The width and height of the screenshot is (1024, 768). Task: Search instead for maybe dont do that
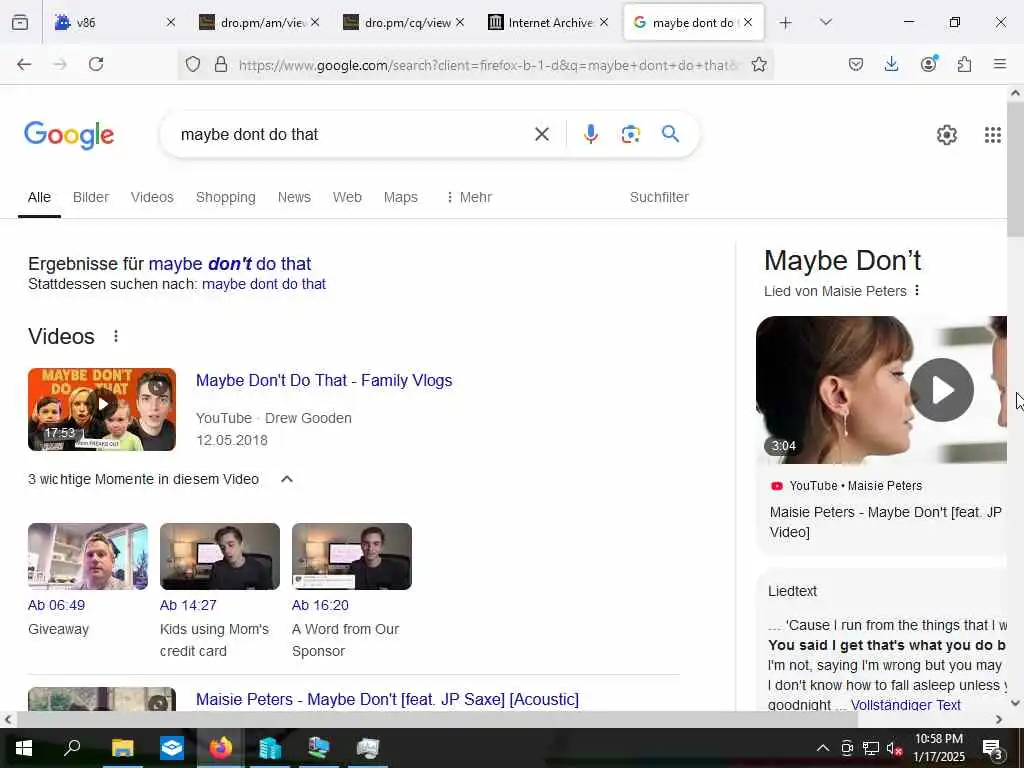[264, 284]
